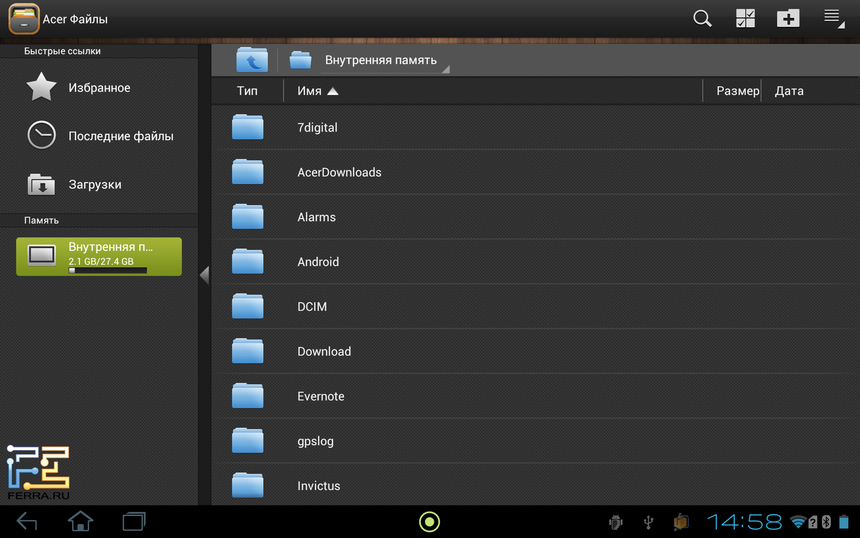Click folder icon beside Android
Screen dimensions: 860x538
click(247, 261)
